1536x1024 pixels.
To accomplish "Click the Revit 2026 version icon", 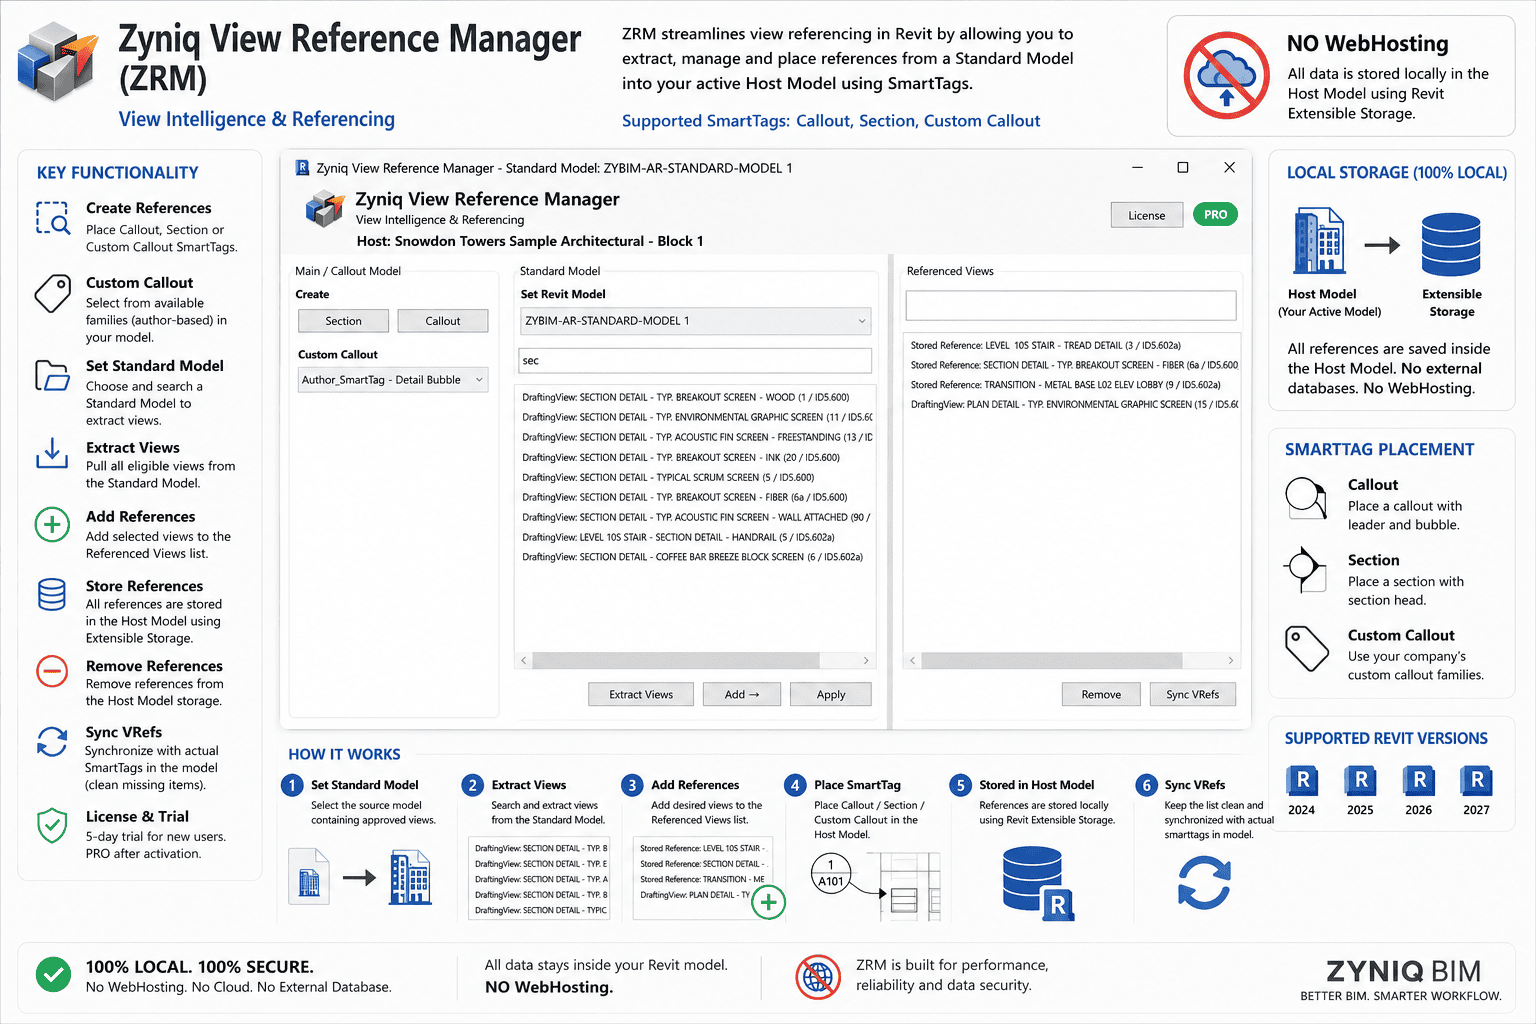I will tap(1419, 780).
